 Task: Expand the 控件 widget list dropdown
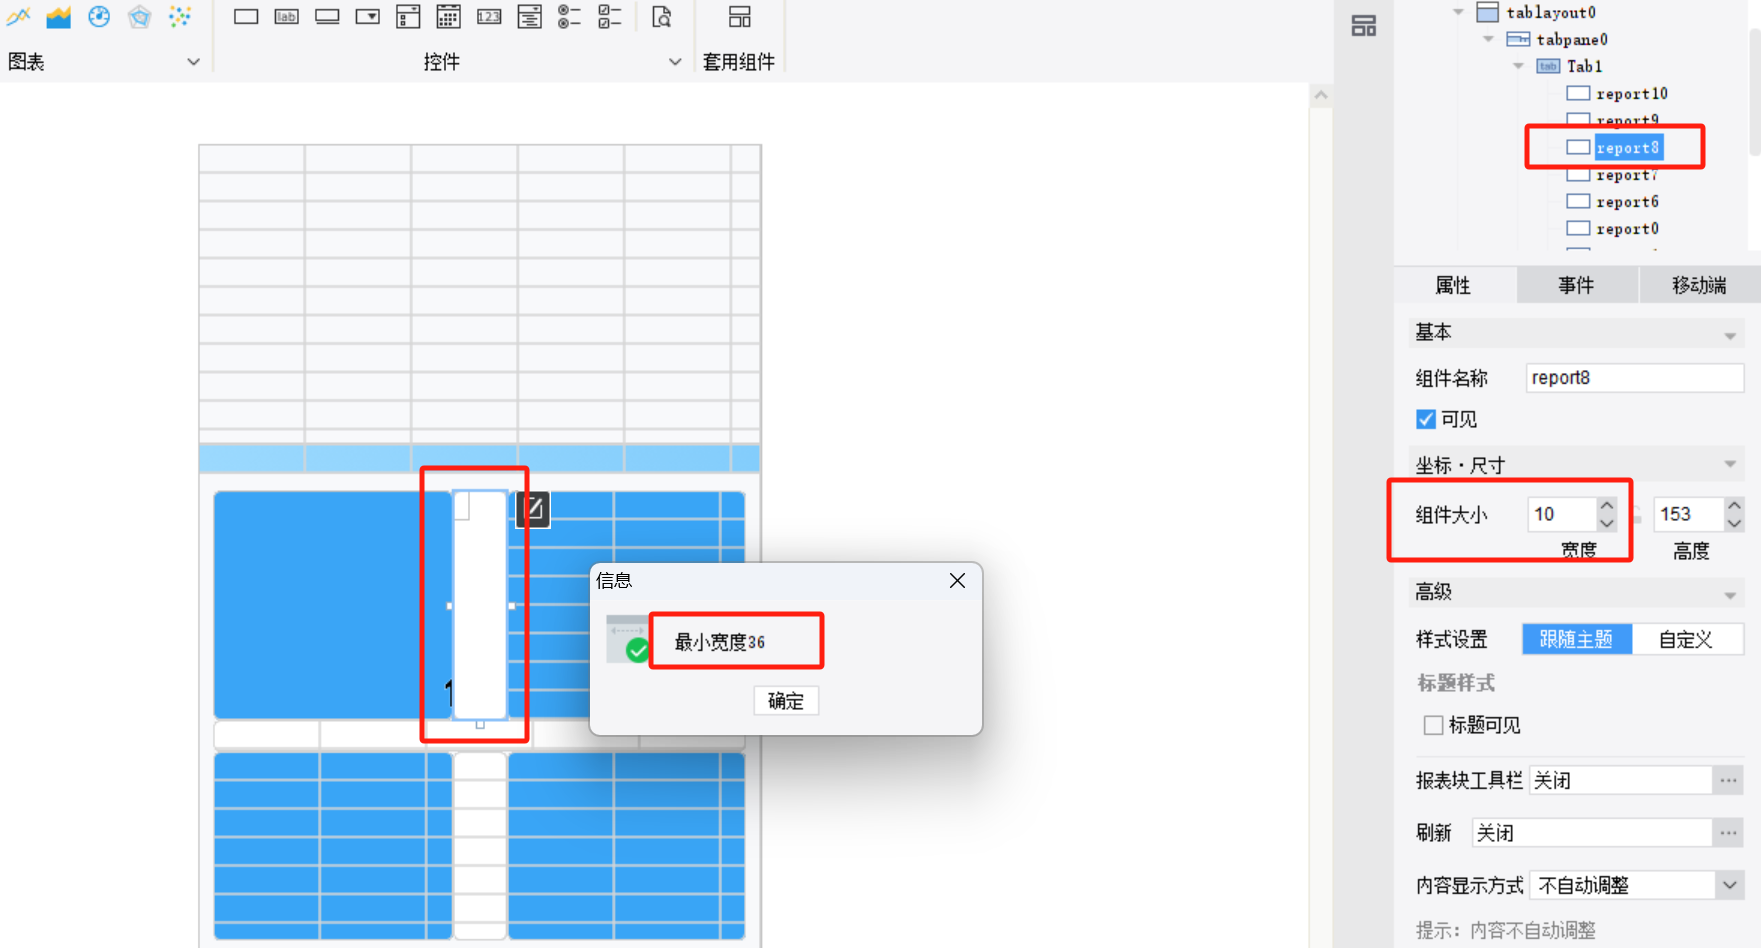[x=675, y=62]
